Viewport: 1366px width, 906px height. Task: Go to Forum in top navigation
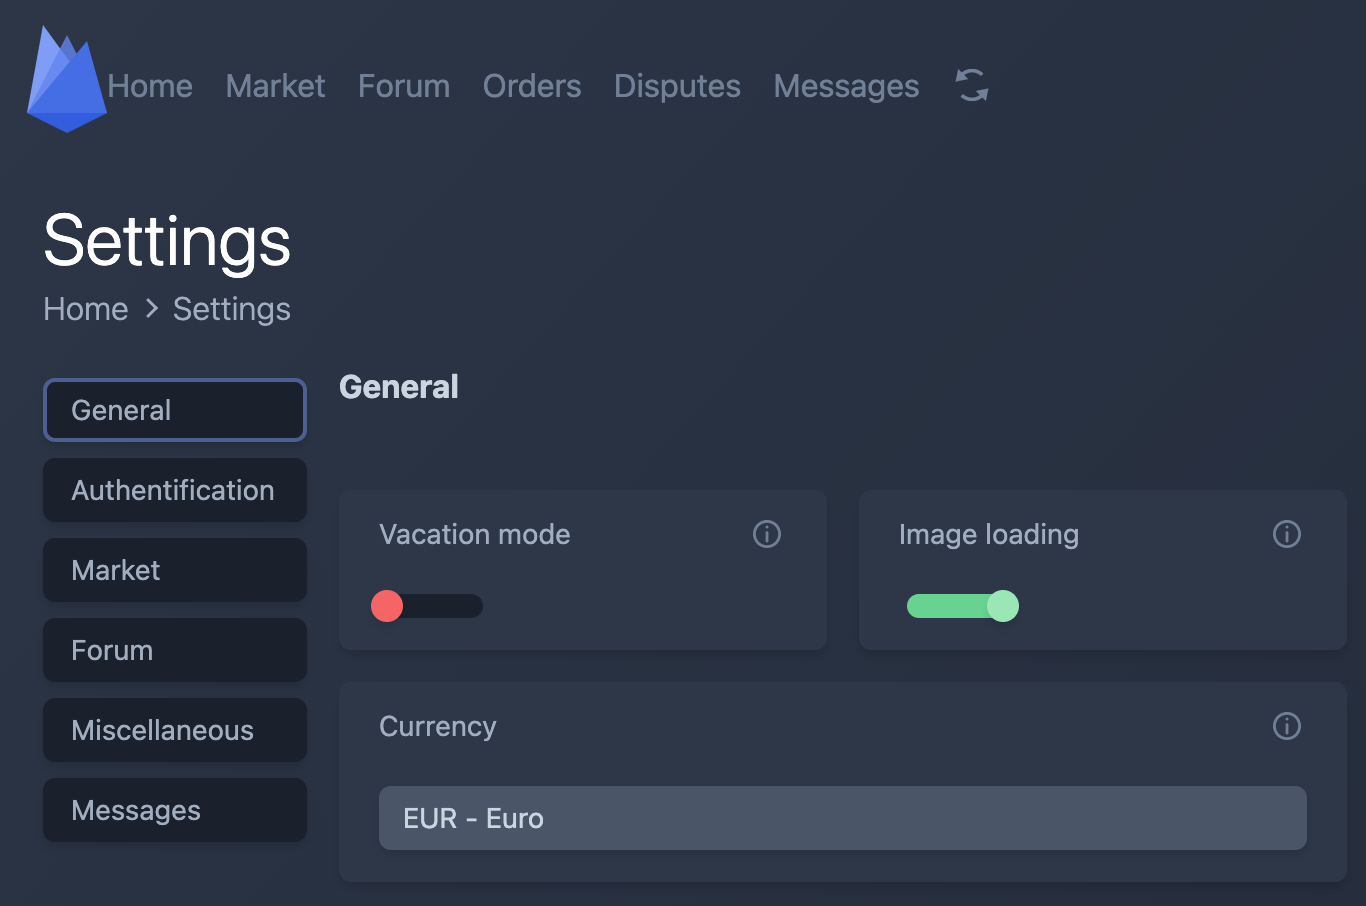point(404,87)
